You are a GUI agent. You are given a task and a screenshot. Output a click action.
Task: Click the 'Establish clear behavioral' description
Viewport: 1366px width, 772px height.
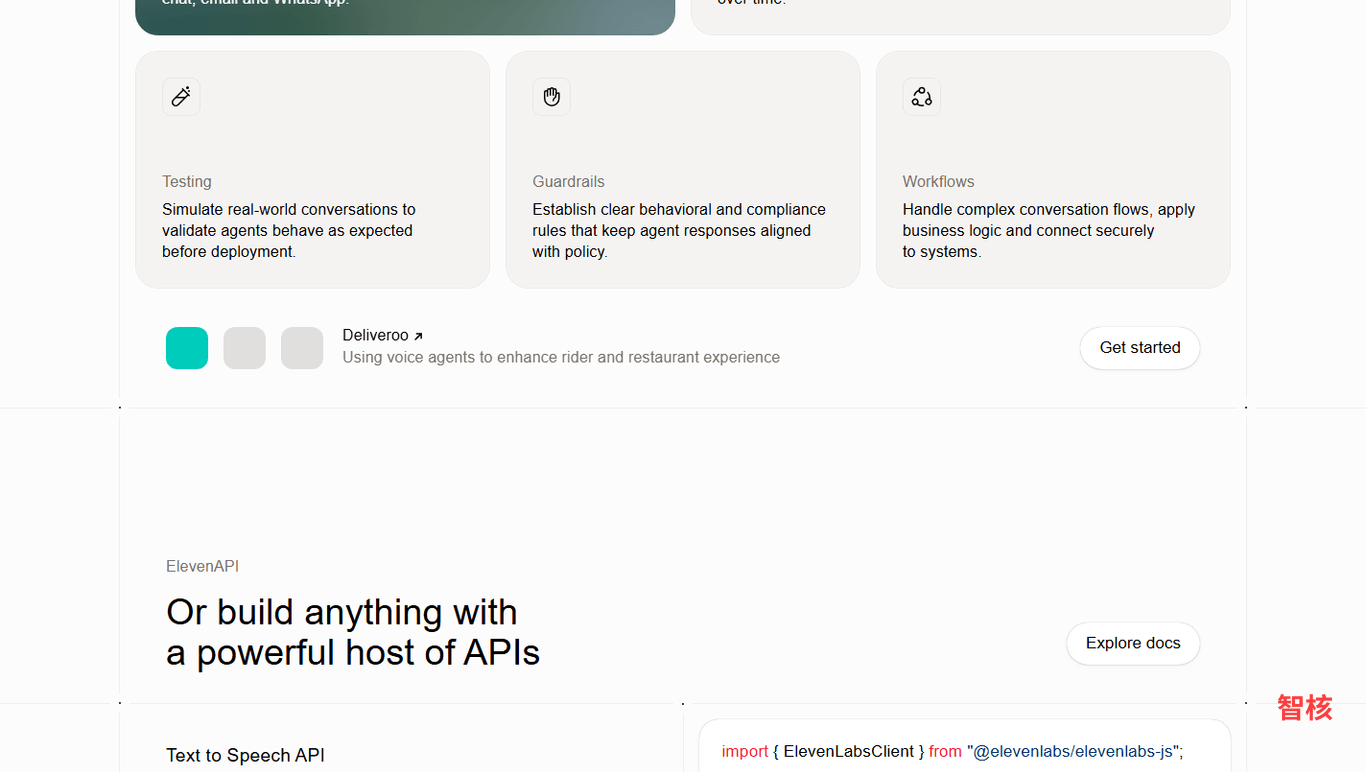[x=679, y=230]
